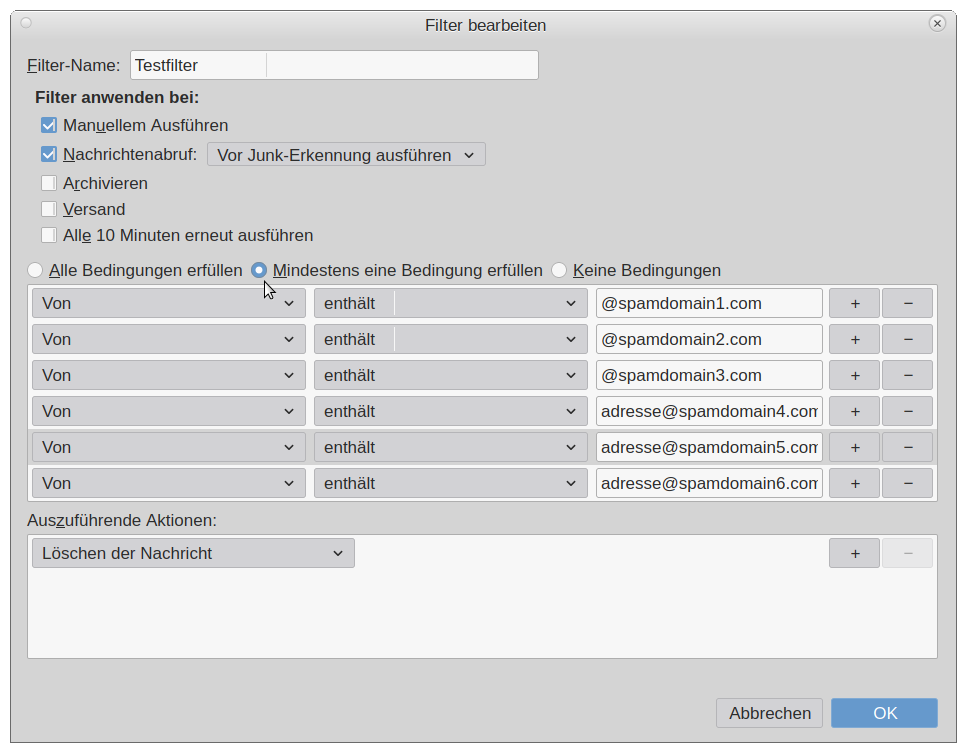Click the Abbrechen button
The width and height of the screenshot is (967, 753).
pyautogui.click(x=769, y=713)
